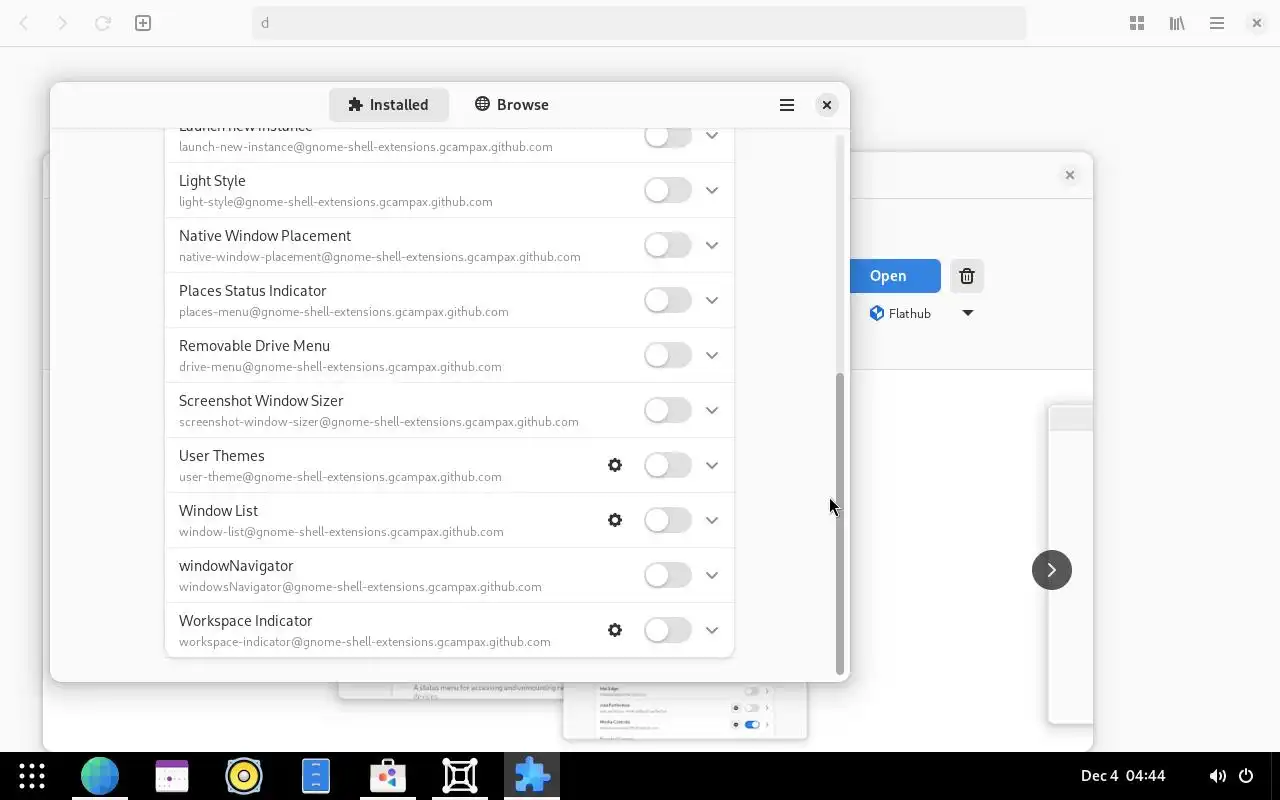
Task: Expand the Places Status Indicator row
Action: coord(712,300)
